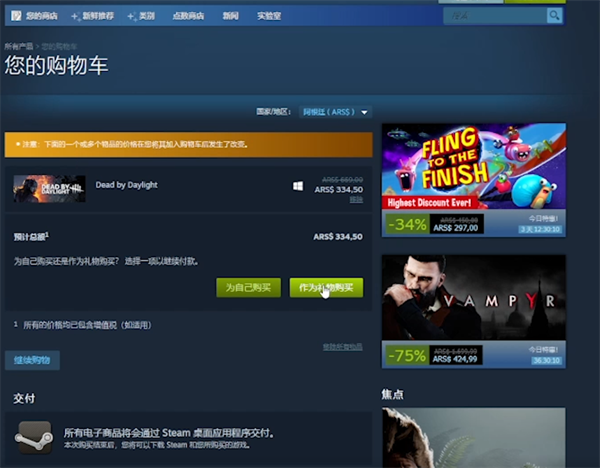Click the 您的购物车 breadcrumb

(x=59, y=47)
